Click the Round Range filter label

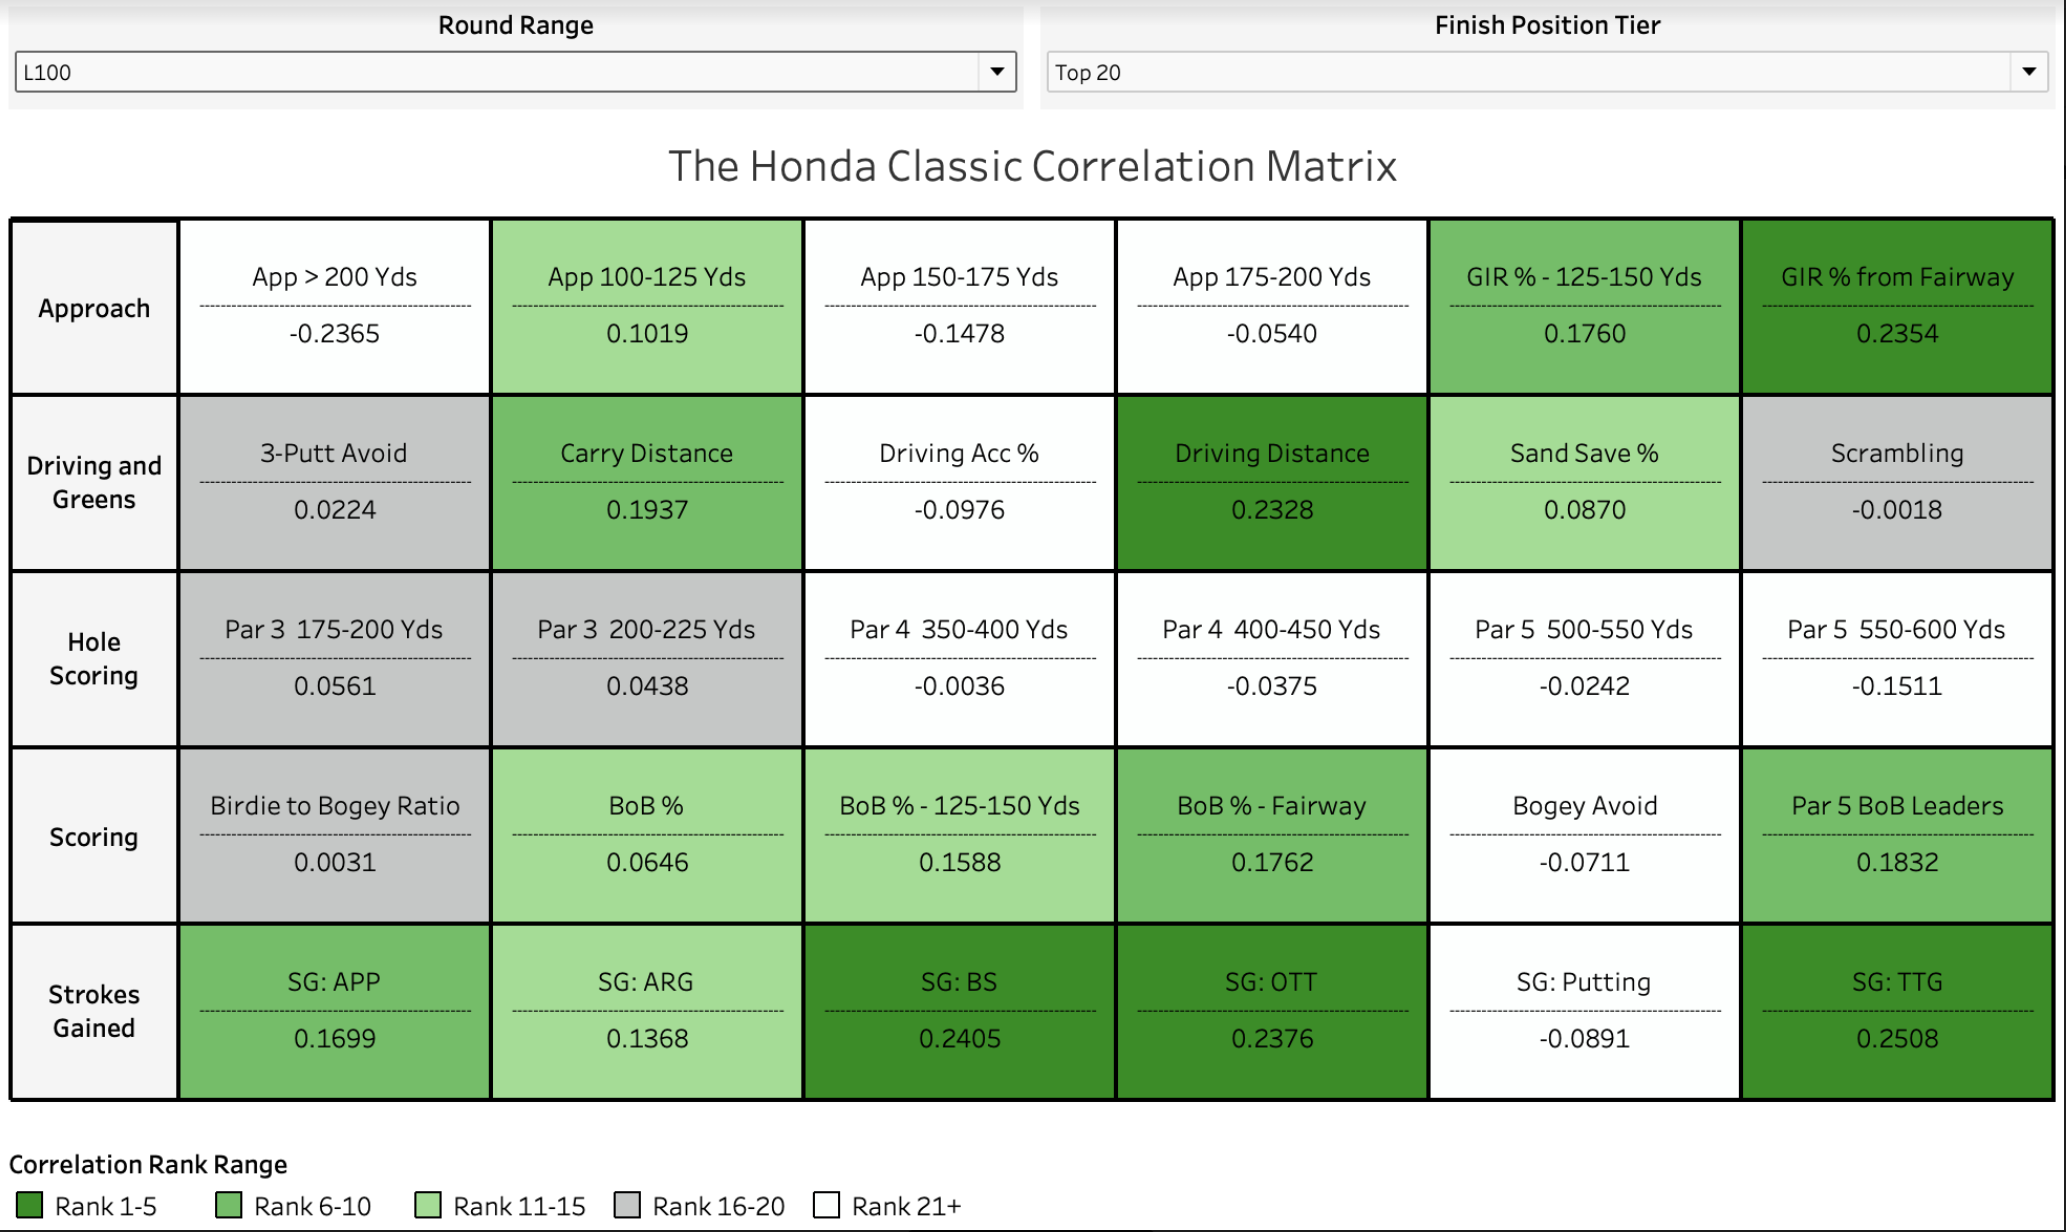pos(516,25)
